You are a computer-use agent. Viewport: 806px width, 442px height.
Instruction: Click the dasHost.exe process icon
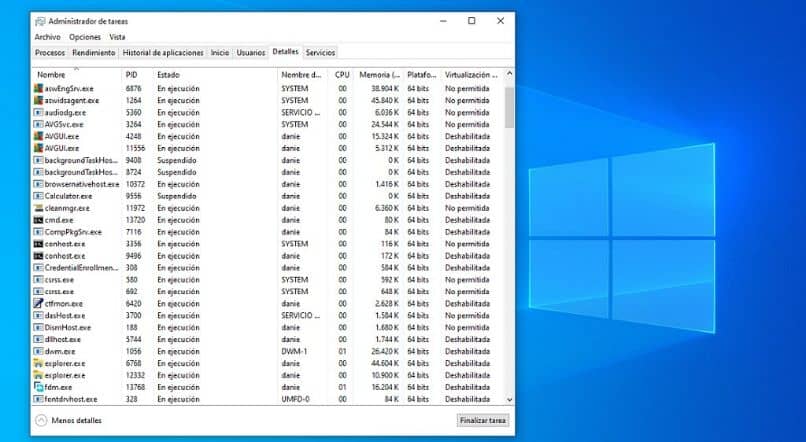point(38,316)
